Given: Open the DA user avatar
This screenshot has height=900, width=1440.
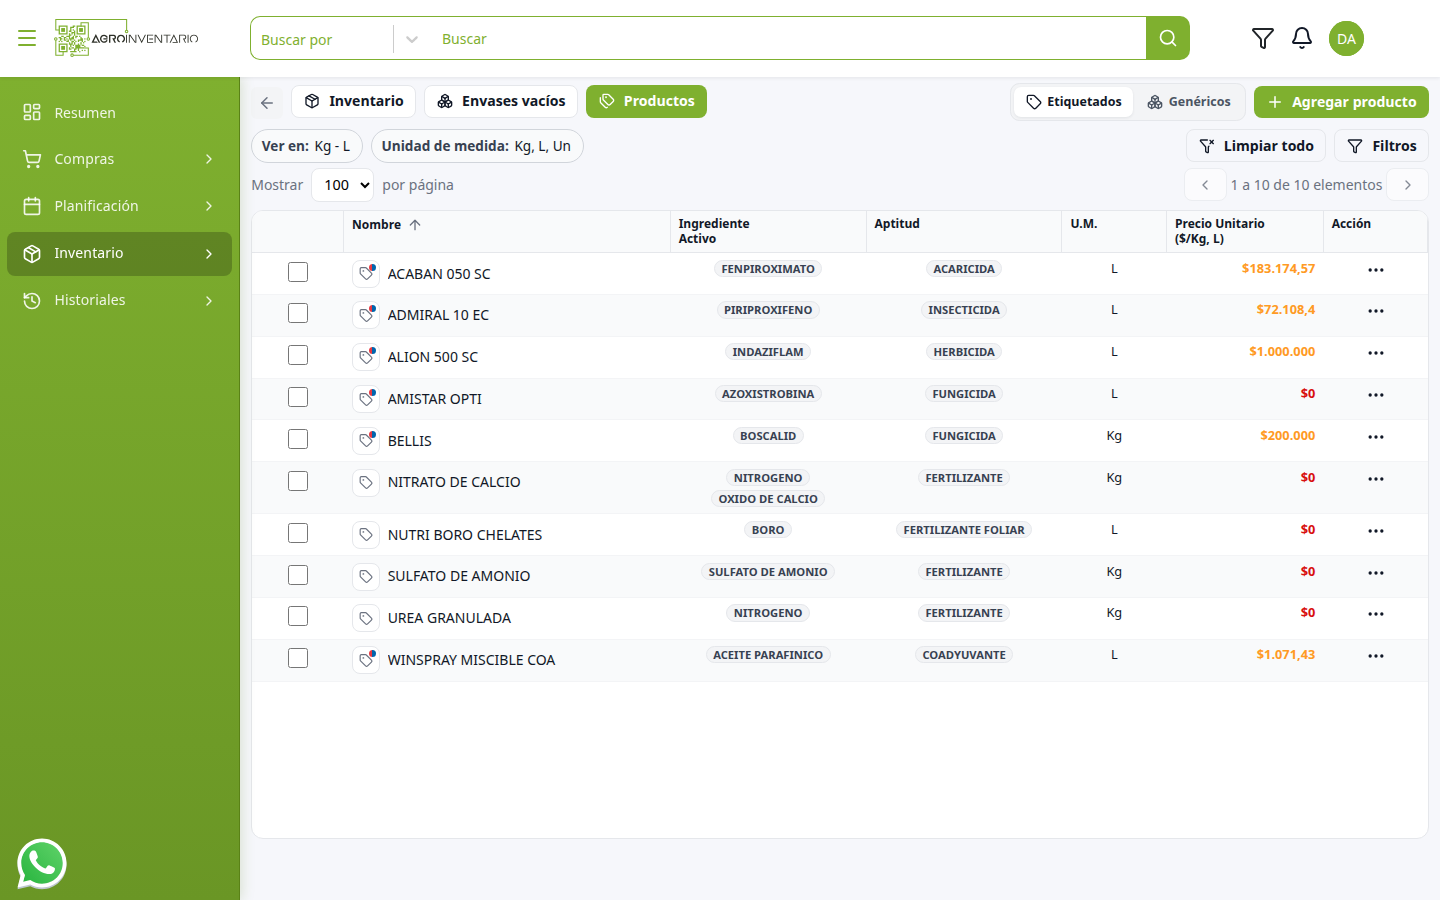Looking at the screenshot, I should (1346, 38).
